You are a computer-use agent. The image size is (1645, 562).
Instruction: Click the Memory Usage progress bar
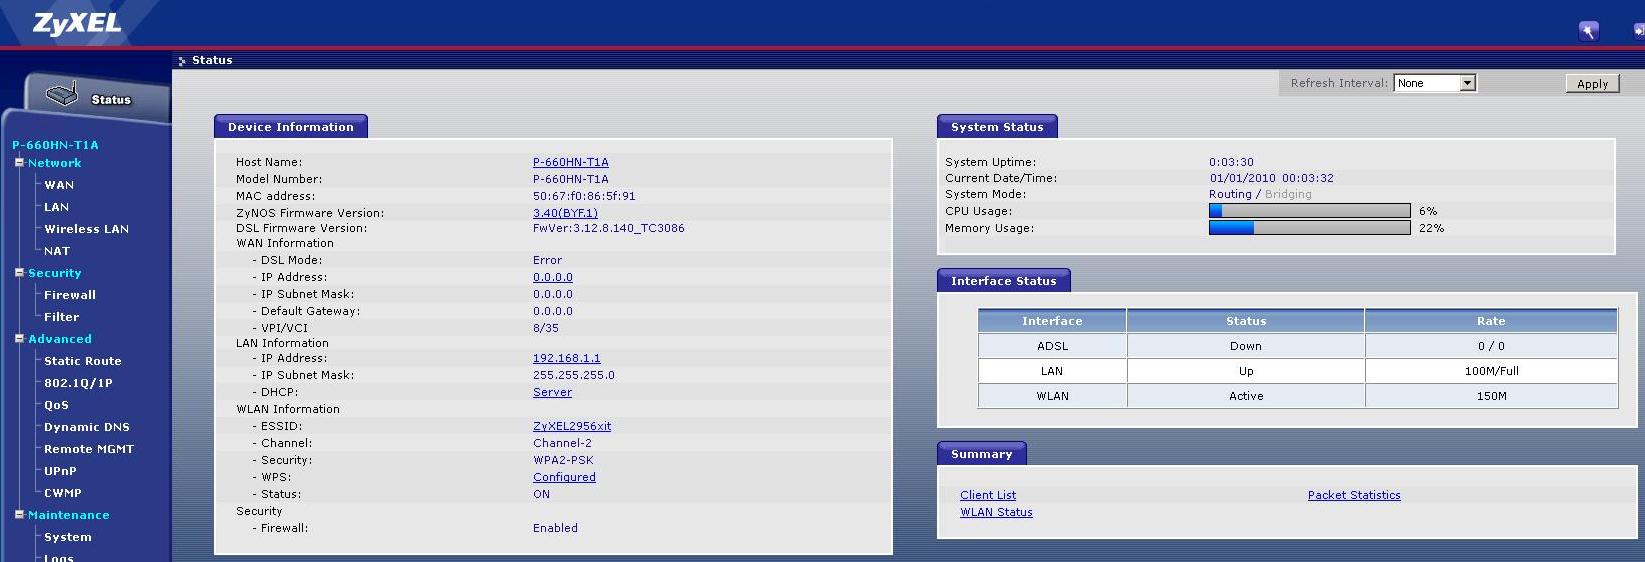click(x=1310, y=228)
